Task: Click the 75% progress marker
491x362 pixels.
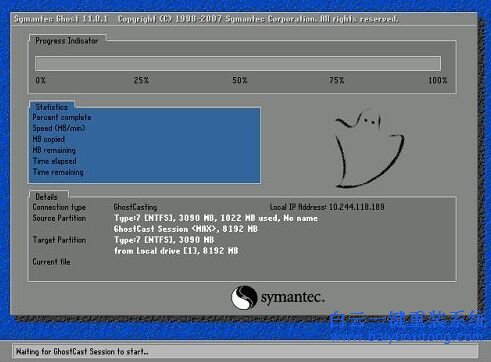Action: [x=337, y=80]
